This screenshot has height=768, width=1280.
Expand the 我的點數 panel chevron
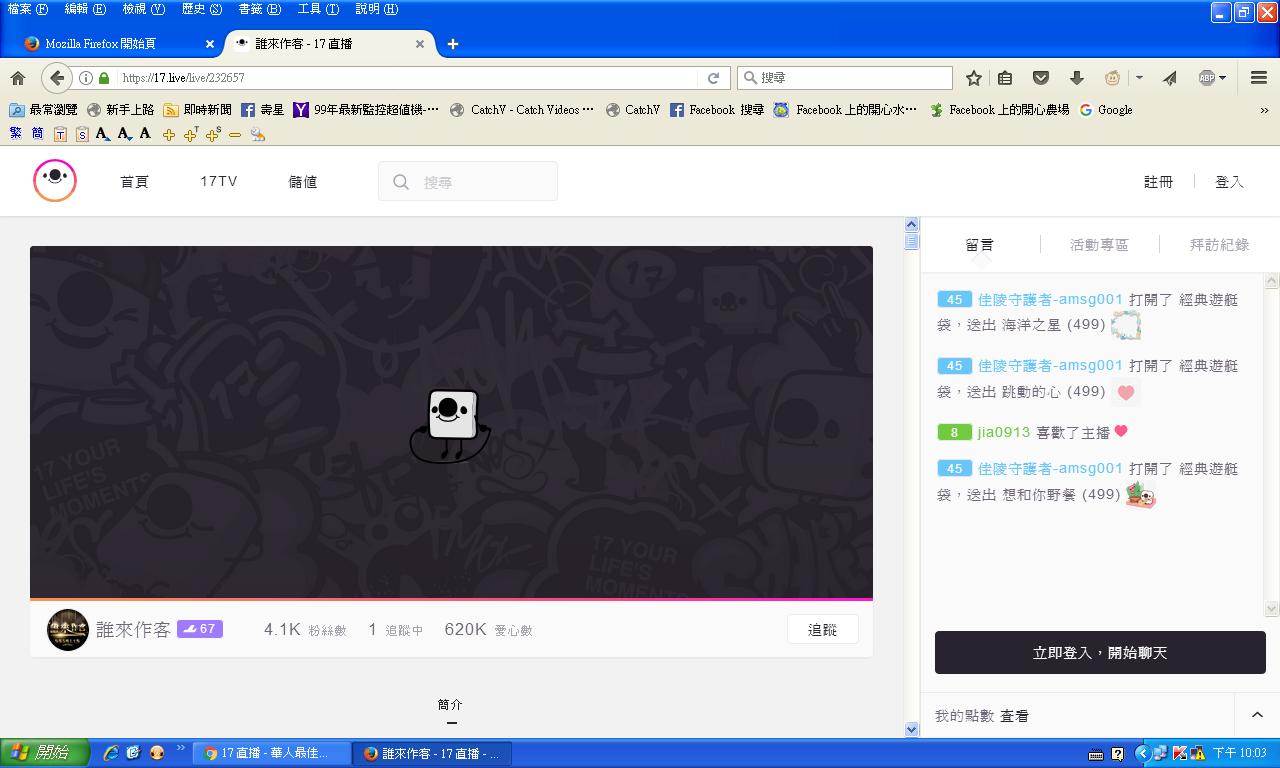coord(1257,715)
